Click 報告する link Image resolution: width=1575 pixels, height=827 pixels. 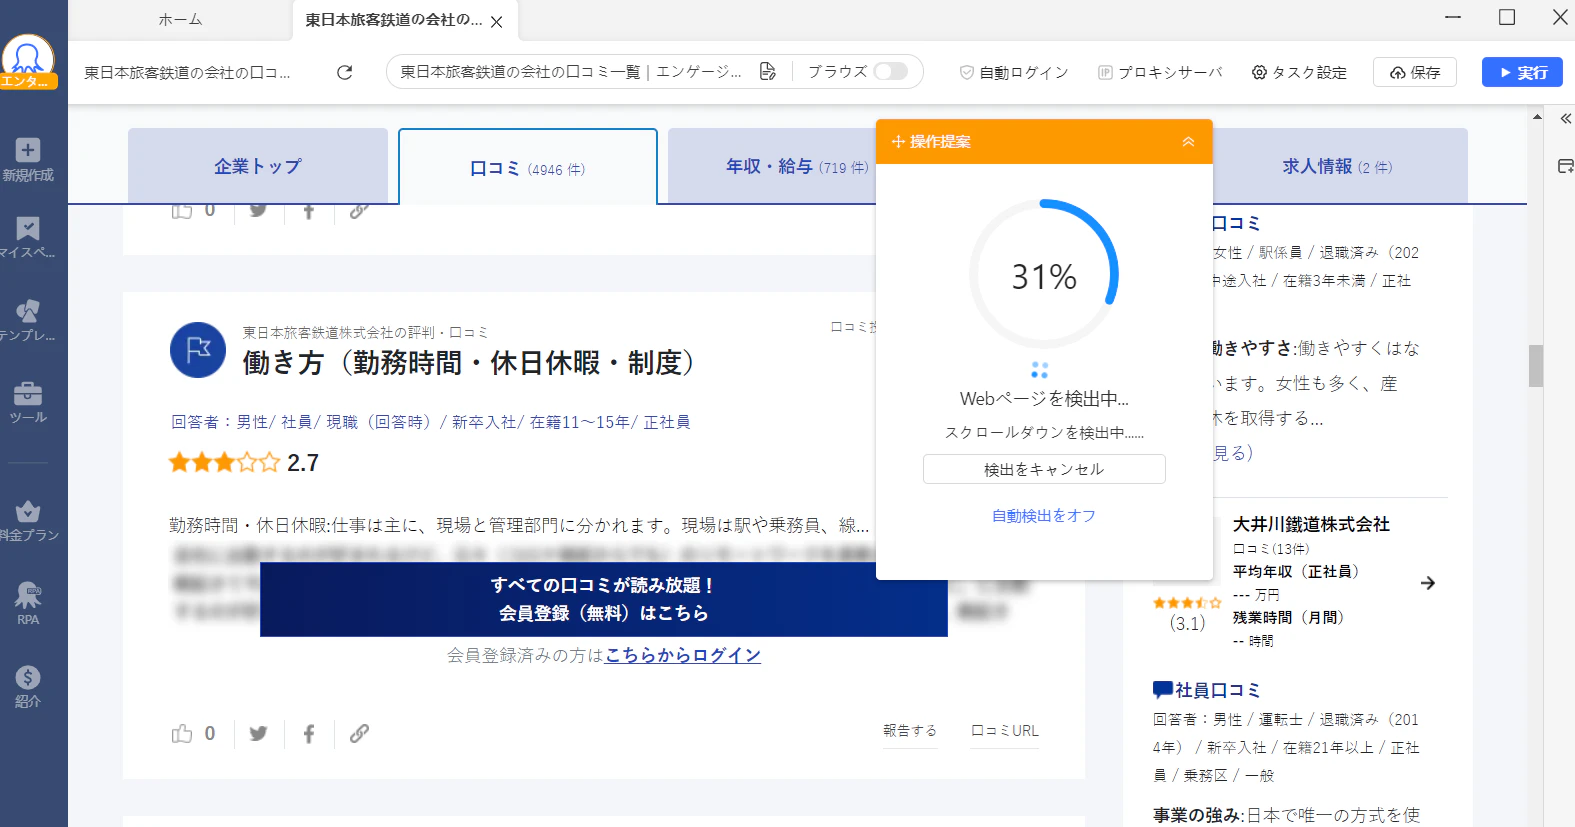[x=910, y=731]
